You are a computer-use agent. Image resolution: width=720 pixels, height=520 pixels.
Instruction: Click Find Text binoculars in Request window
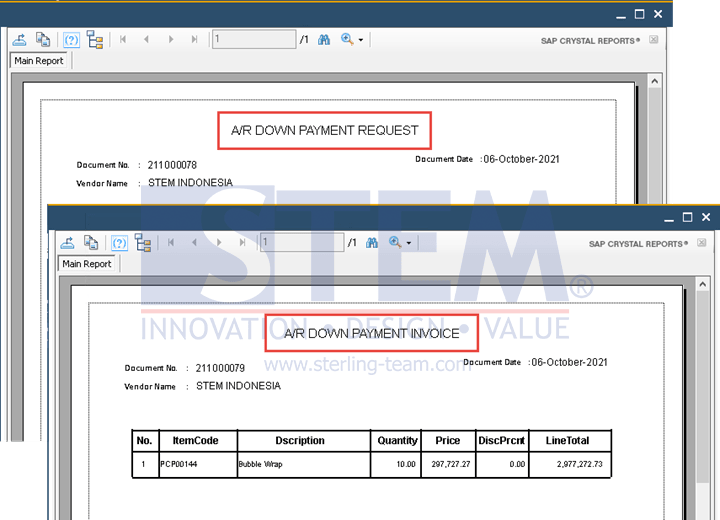[x=324, y=40]
